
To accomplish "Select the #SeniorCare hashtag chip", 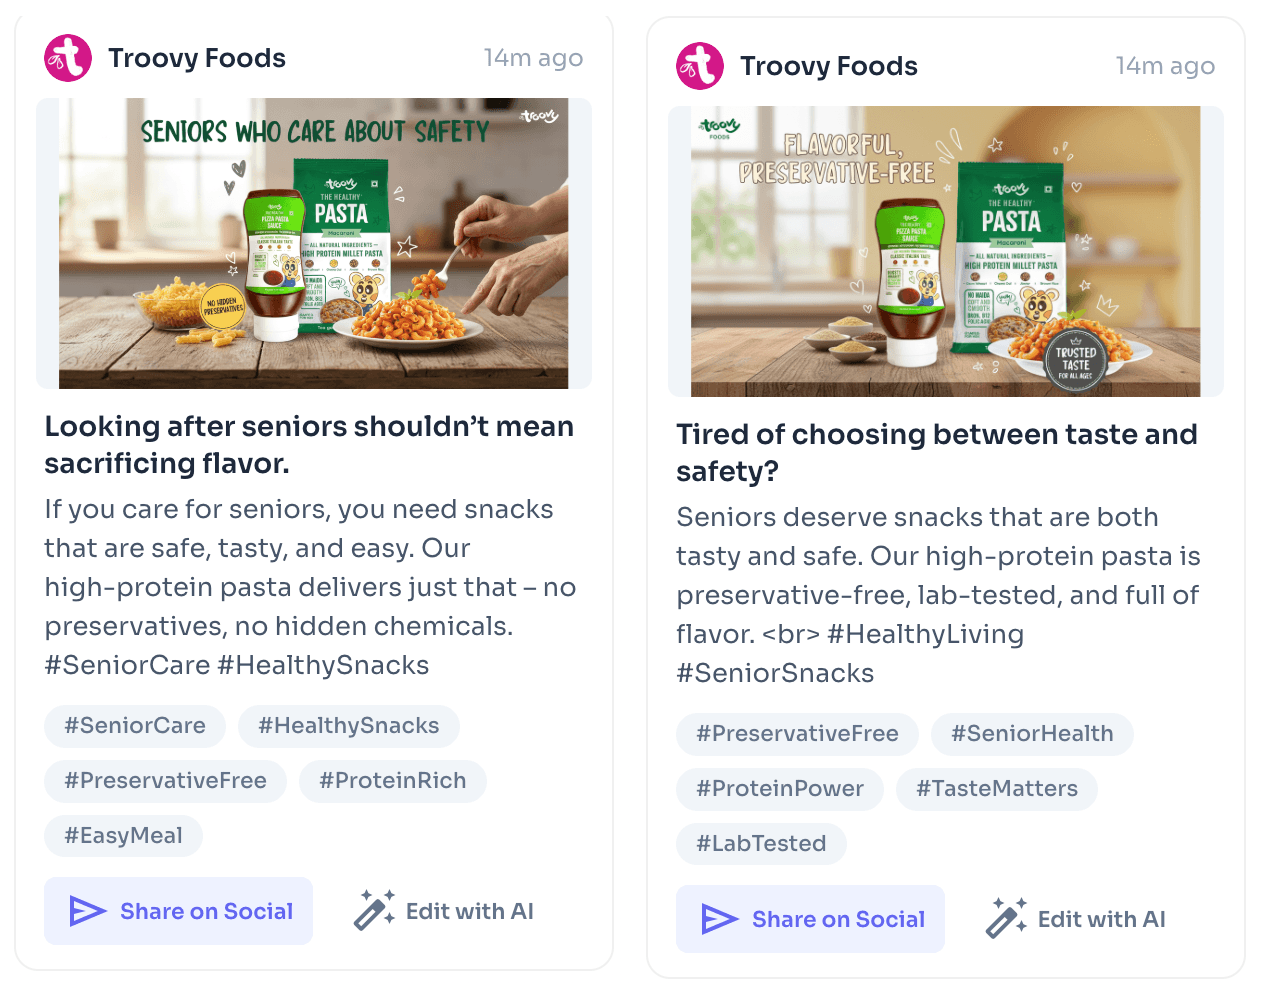I will pyautogui.click(x=134, y=726).
